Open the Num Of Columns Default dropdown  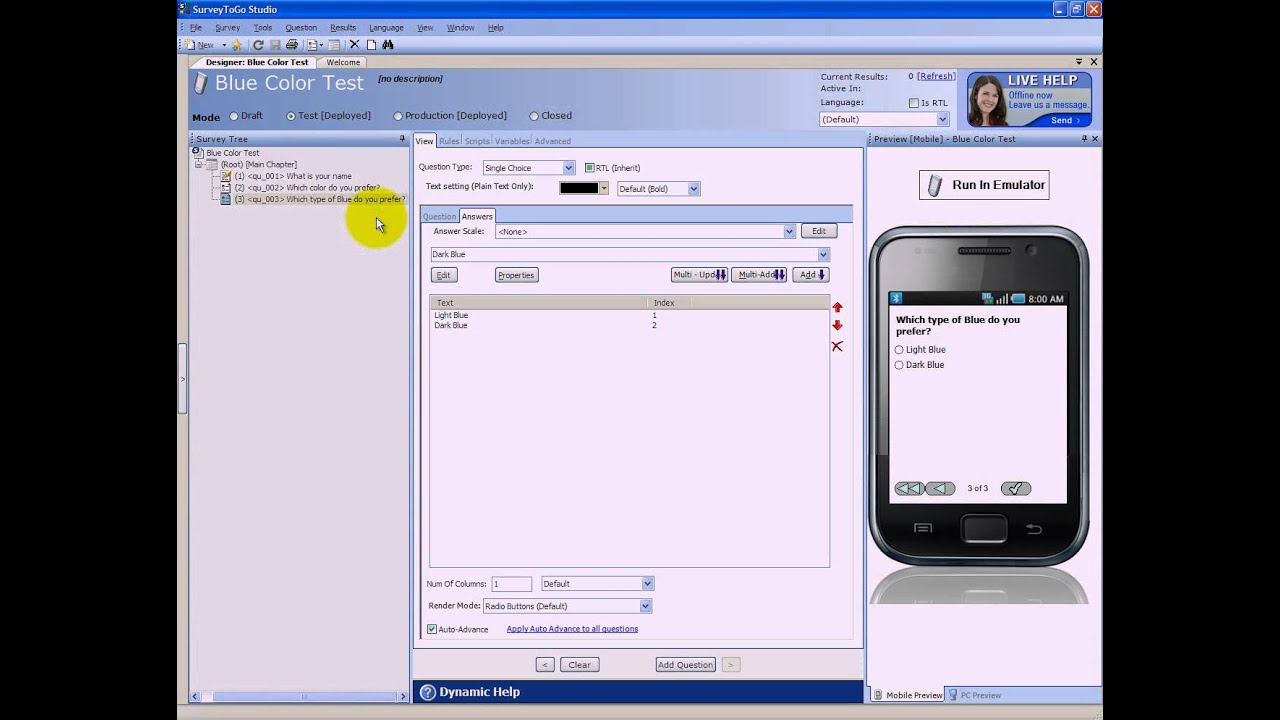[647, 583]
